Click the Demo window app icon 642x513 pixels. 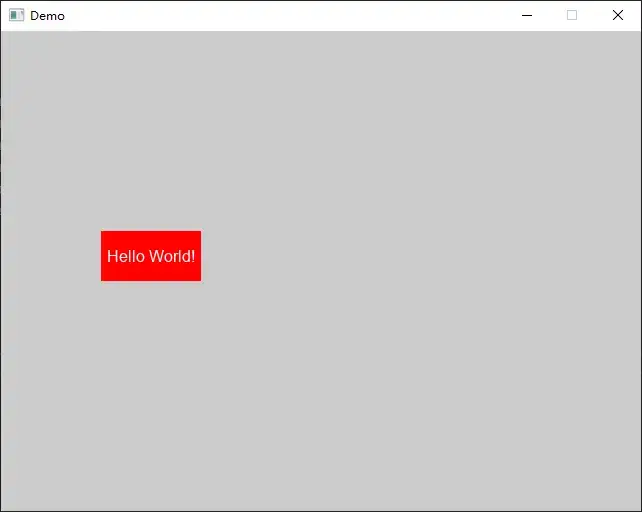(x=16, y=15)
